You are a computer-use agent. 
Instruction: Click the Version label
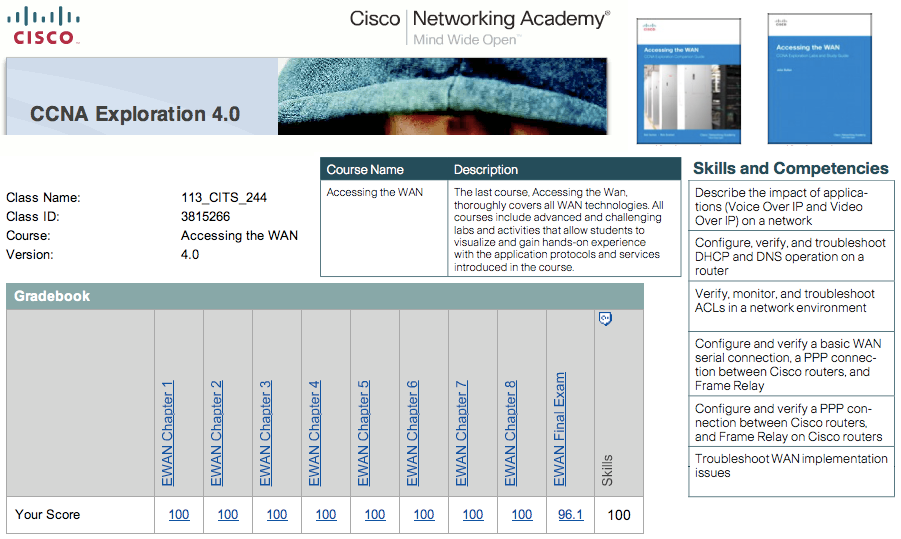coord(29,255)
